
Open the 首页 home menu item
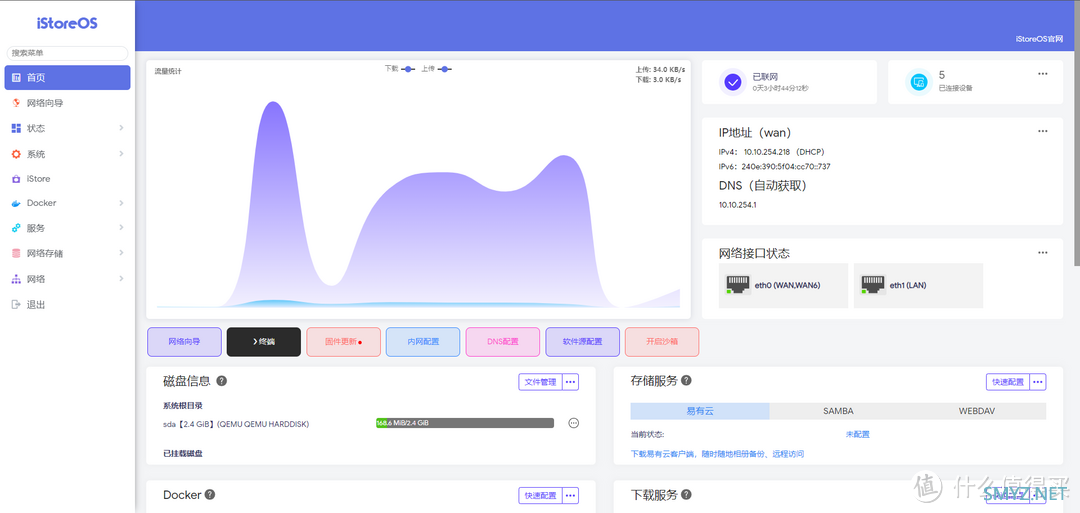pyautogui.click(x=67, y=78)
